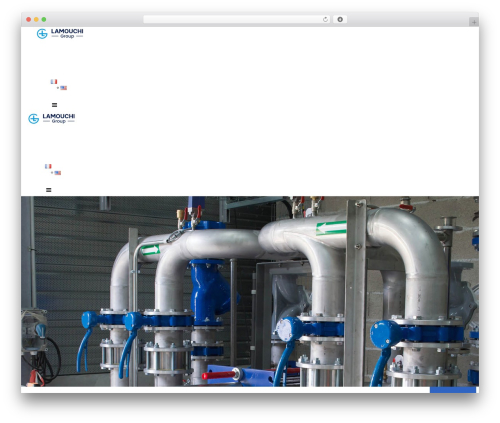500x423 pixels.
Task: Select the lower French flag icon
Action: [48, 166]
